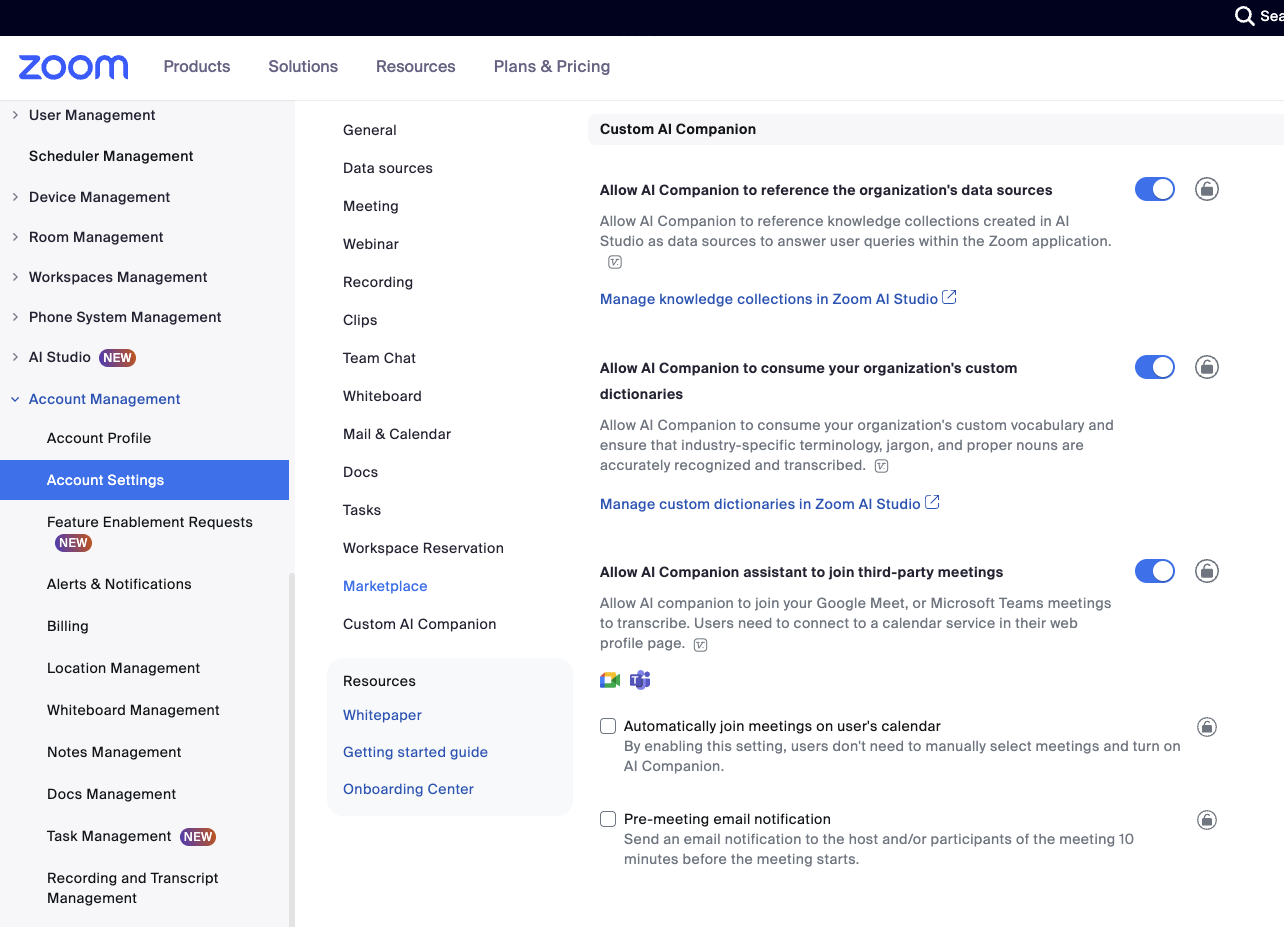
Task: Click the Google Meet icon
Action: tap(610, 681)
